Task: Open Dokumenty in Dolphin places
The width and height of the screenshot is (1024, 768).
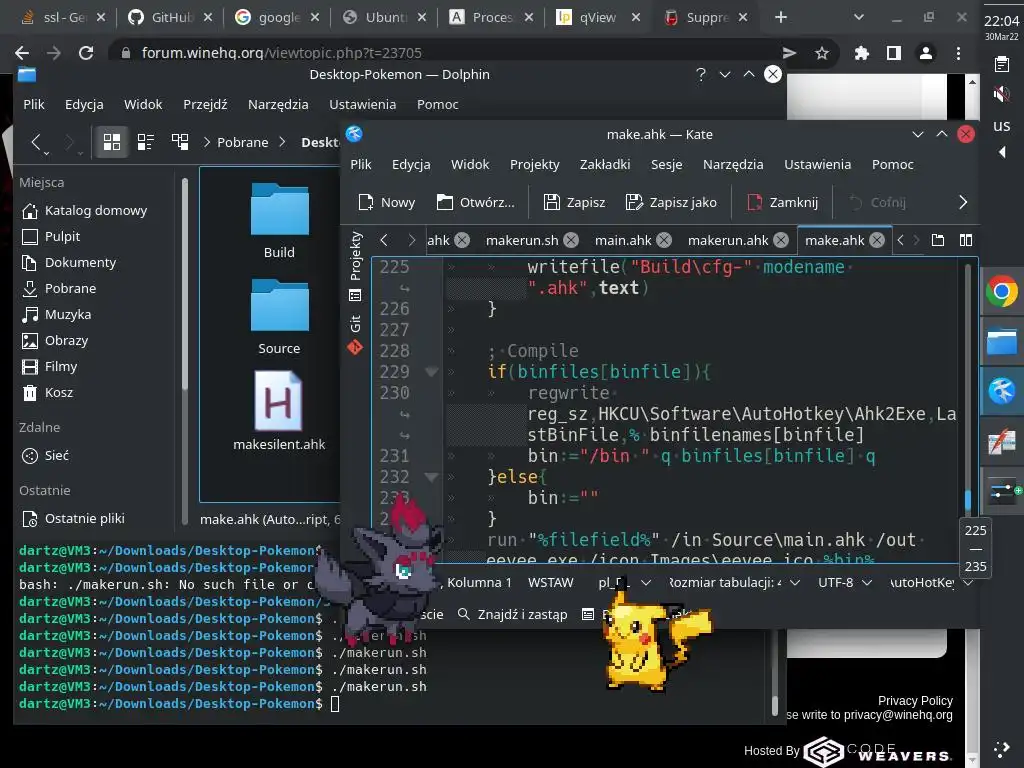Action: point(69,263)
